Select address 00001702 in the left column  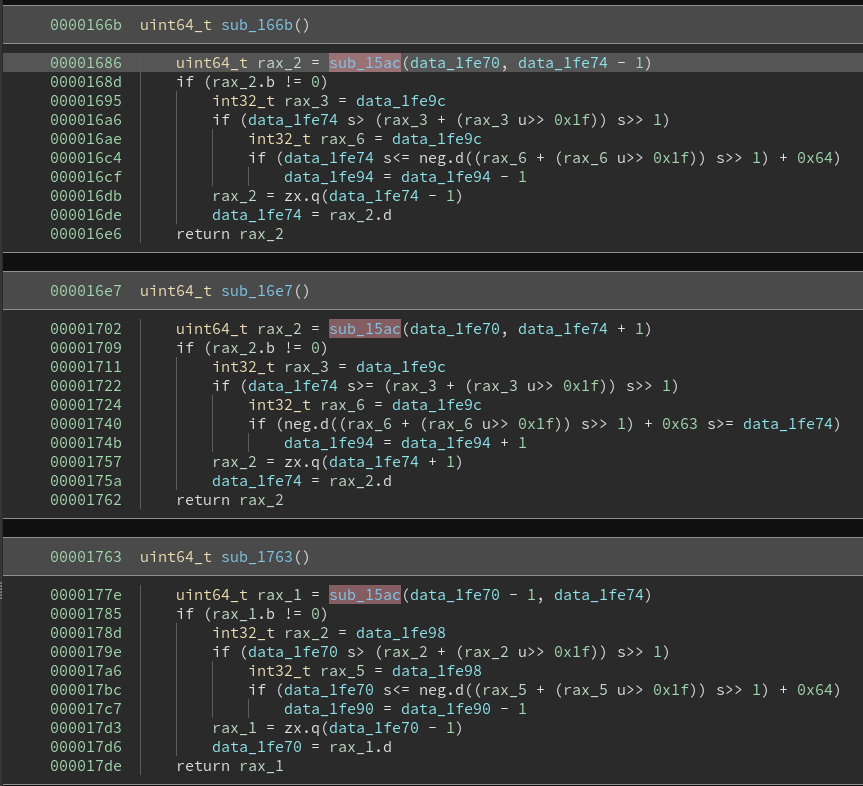[x=86, y=328]
